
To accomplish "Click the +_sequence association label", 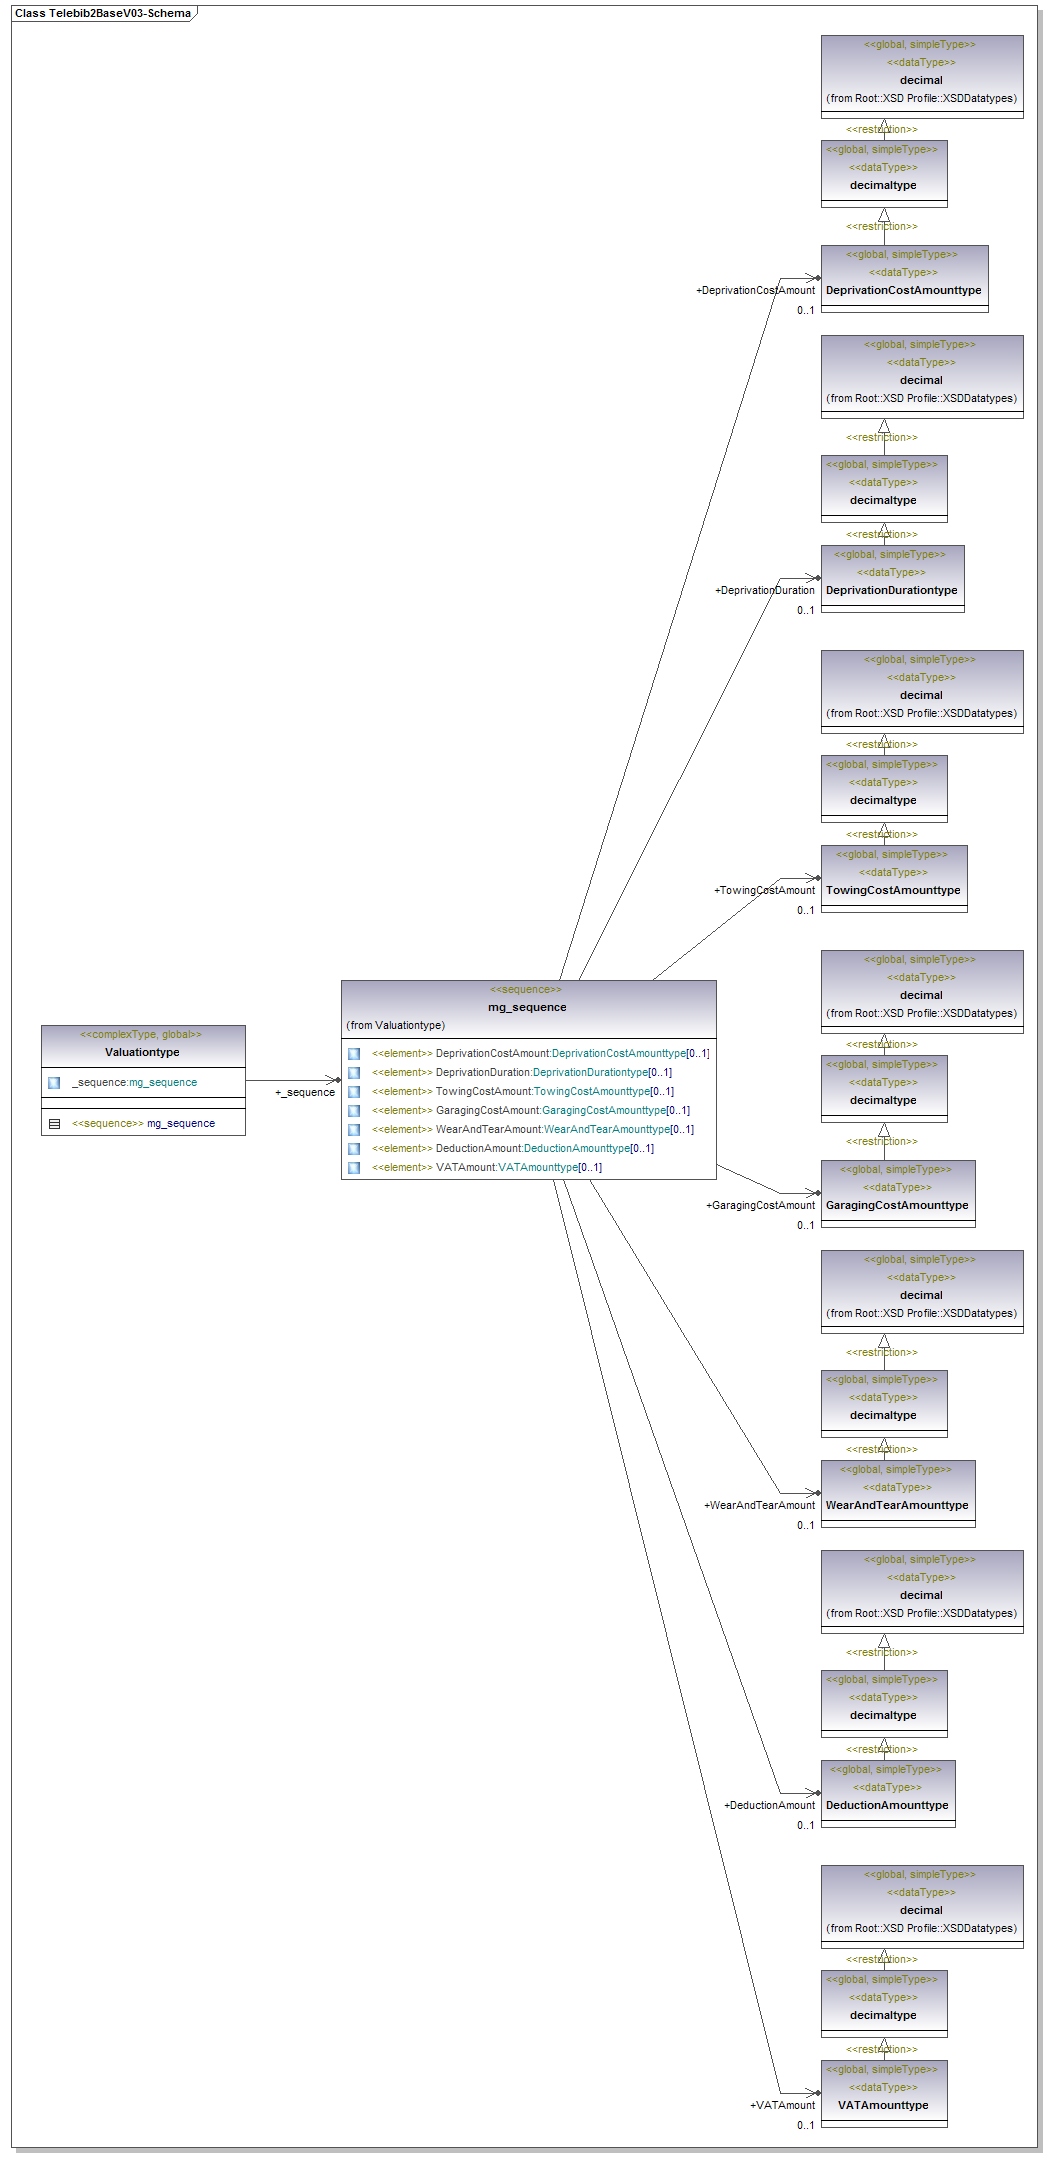I will 305,1092.
